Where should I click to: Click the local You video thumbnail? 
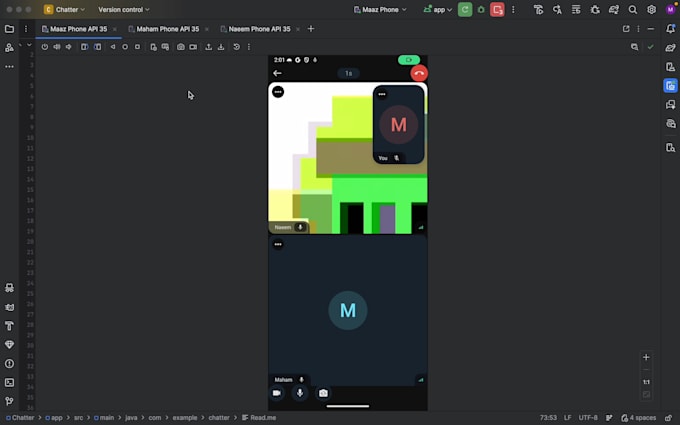tap(398, 125)
